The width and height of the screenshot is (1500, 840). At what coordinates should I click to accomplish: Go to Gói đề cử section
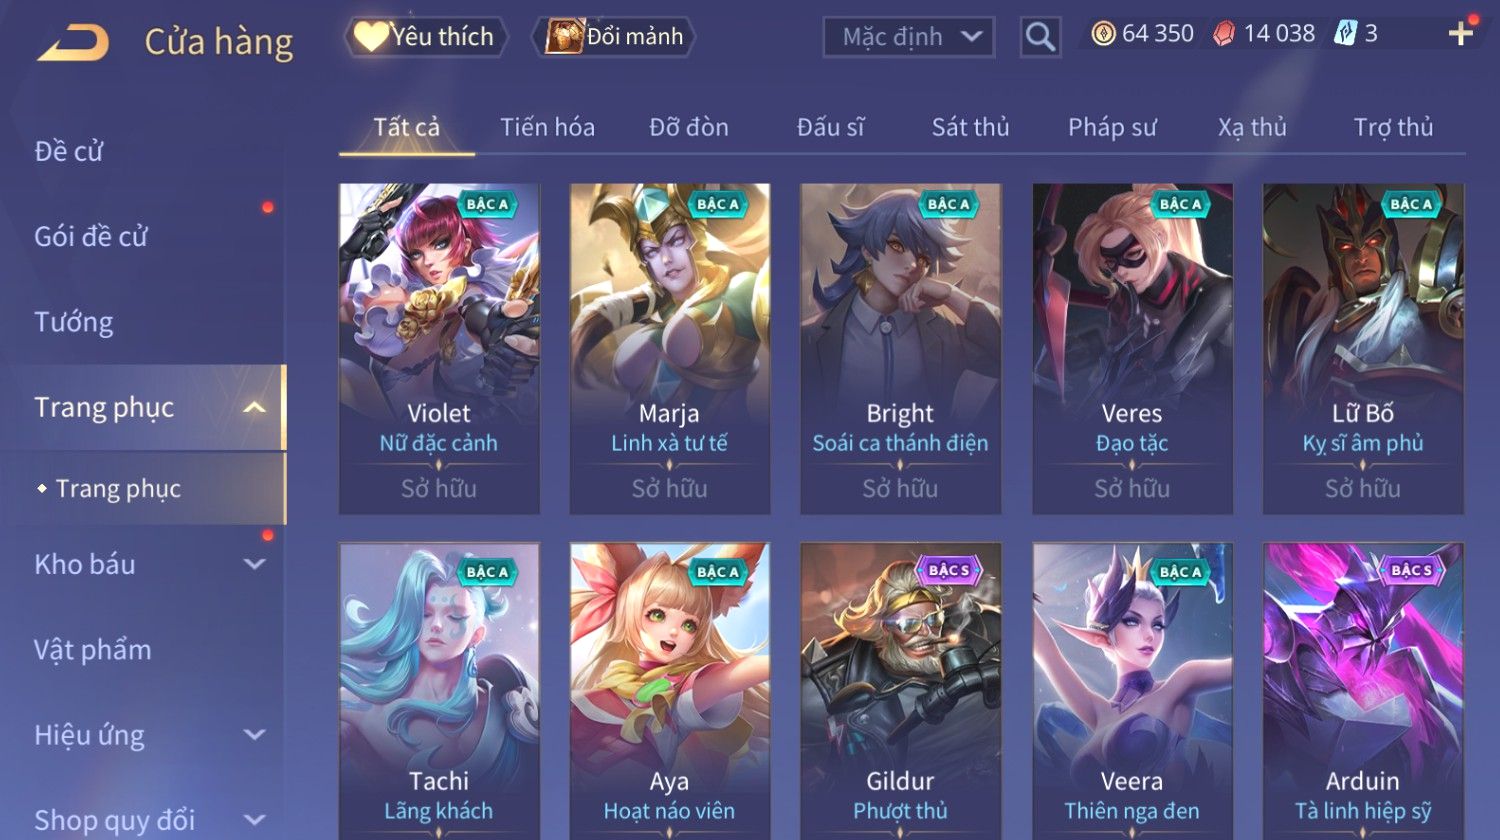click(x=91, y=236)
